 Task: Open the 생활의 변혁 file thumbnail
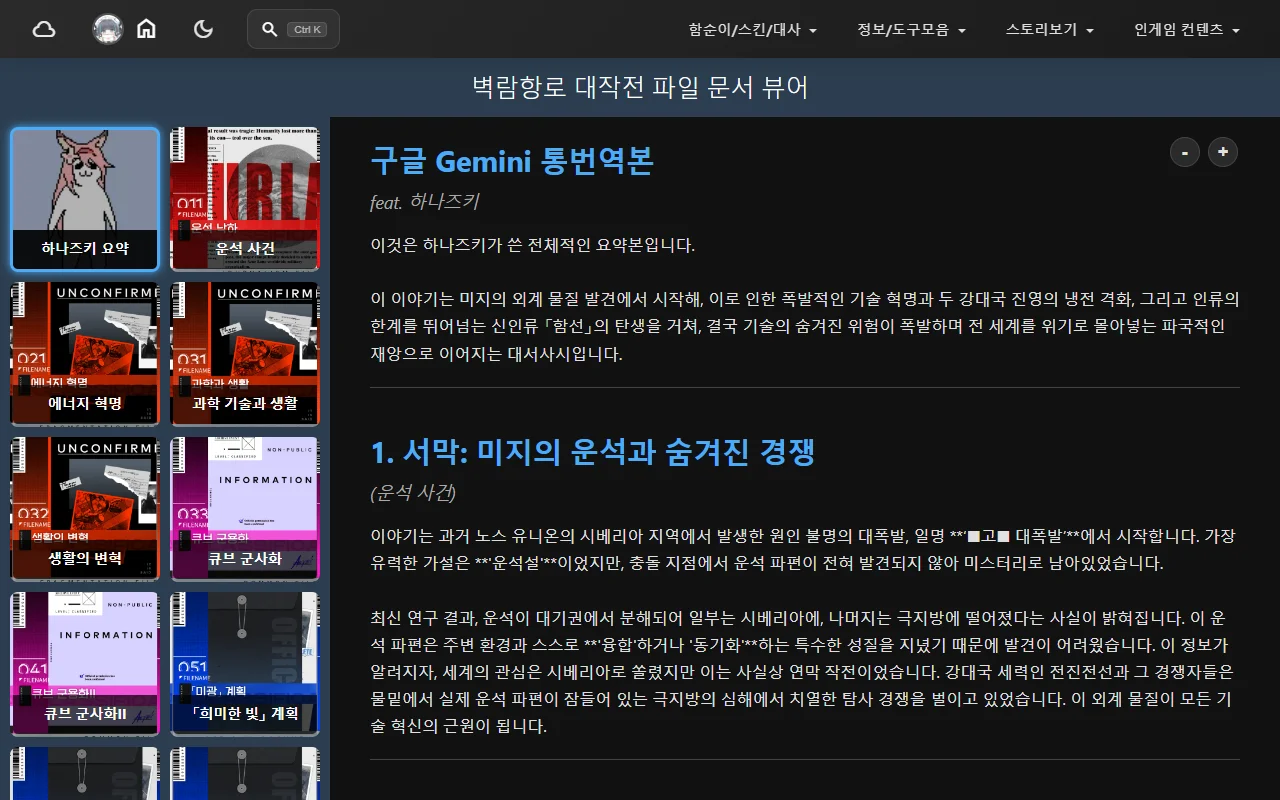coord(85,508)
